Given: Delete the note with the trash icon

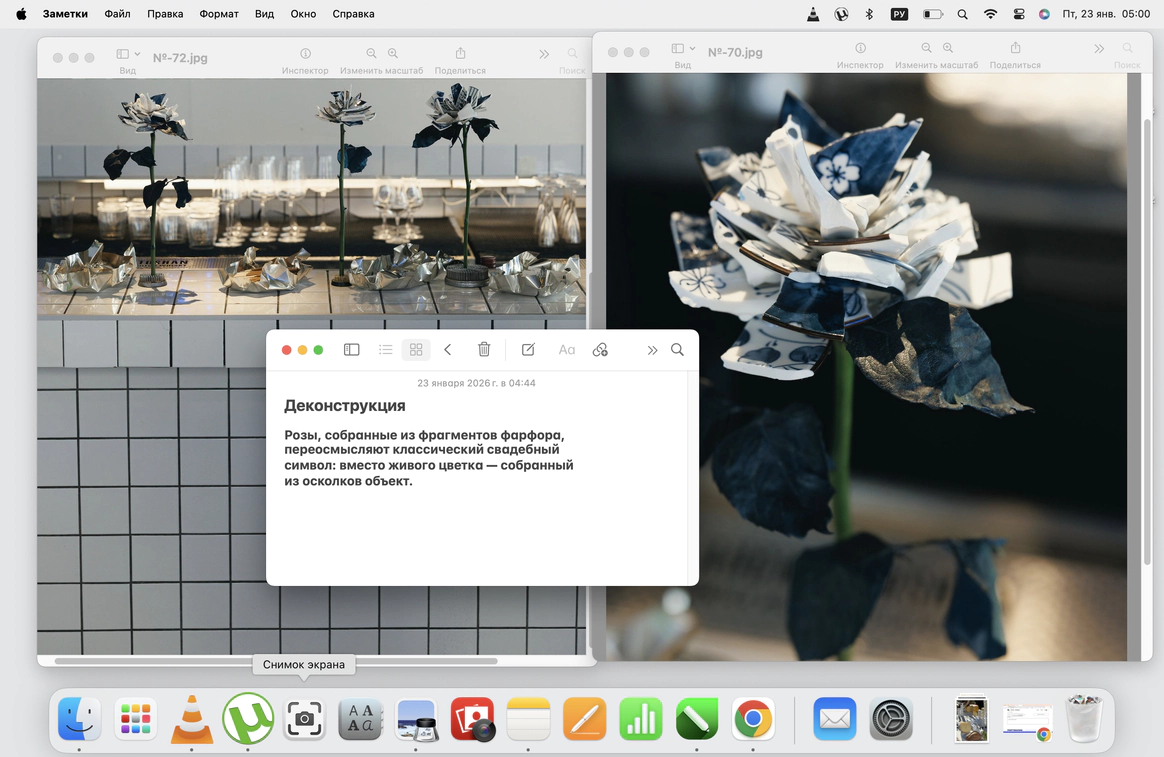Looking at the screenshot, I should point(484,350).
